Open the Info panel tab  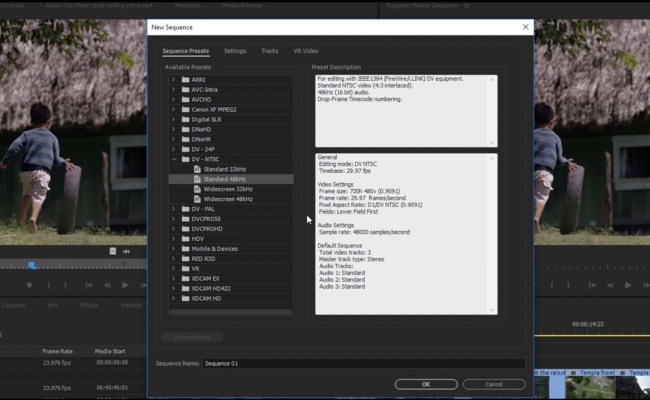pyautogui.click(x=53, y=305)
